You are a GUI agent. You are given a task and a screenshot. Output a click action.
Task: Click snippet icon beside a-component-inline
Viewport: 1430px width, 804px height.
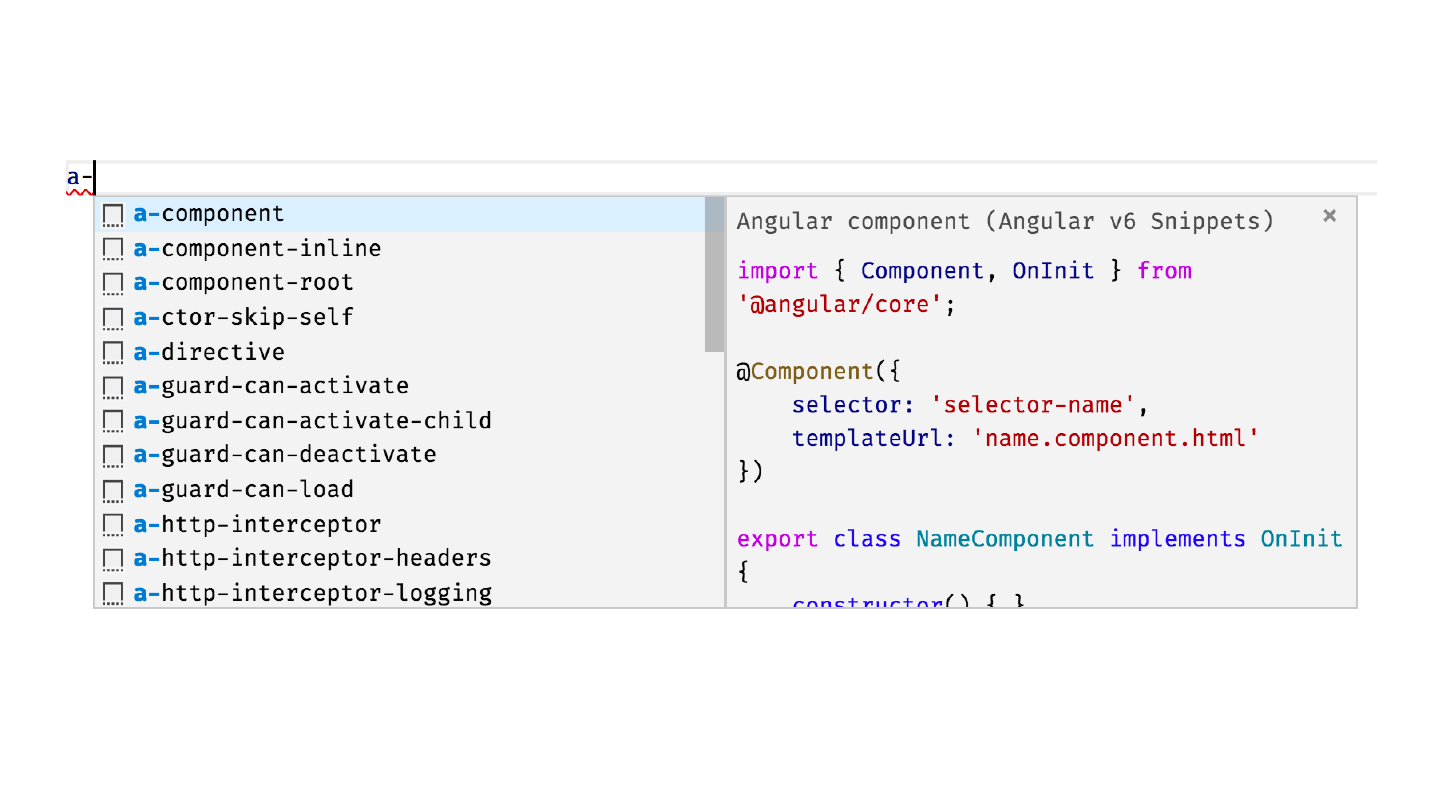[114, 249]
